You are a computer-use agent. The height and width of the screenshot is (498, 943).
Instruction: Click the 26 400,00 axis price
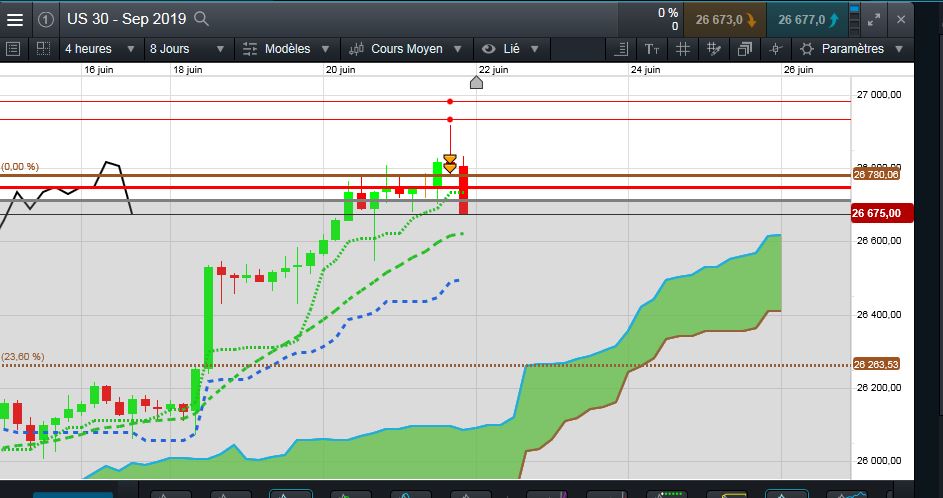[x=879, y=314]
